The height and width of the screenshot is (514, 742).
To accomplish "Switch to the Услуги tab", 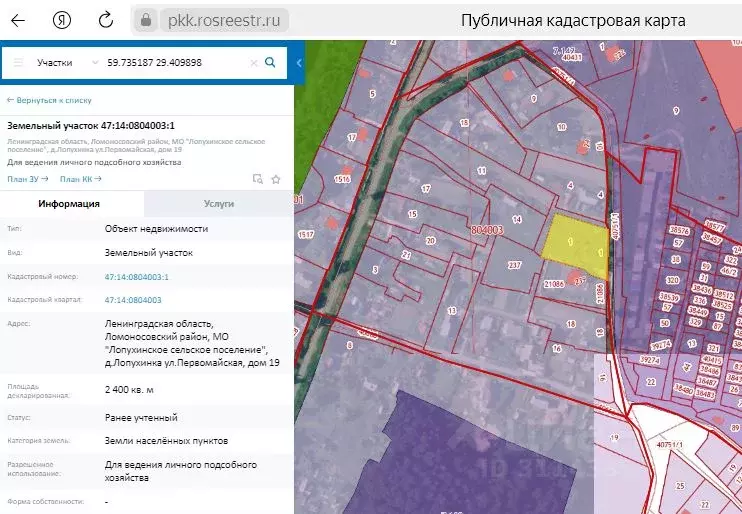I will coord(219,204).
